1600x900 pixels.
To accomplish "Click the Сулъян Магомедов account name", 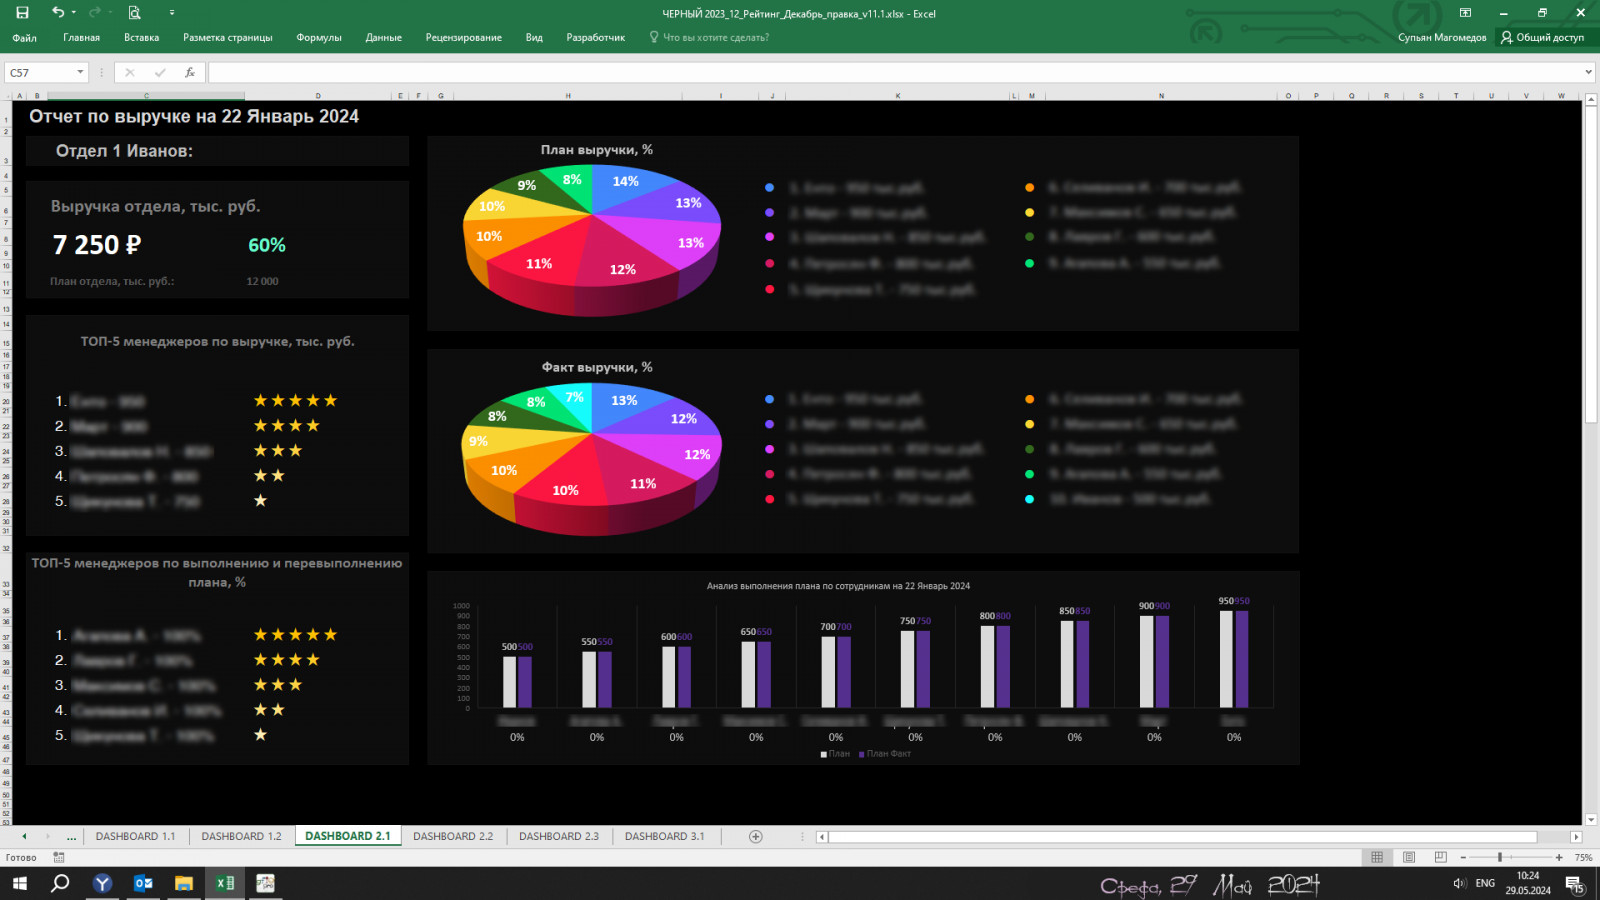I will pyautogui.click(x=1442, y=38).
